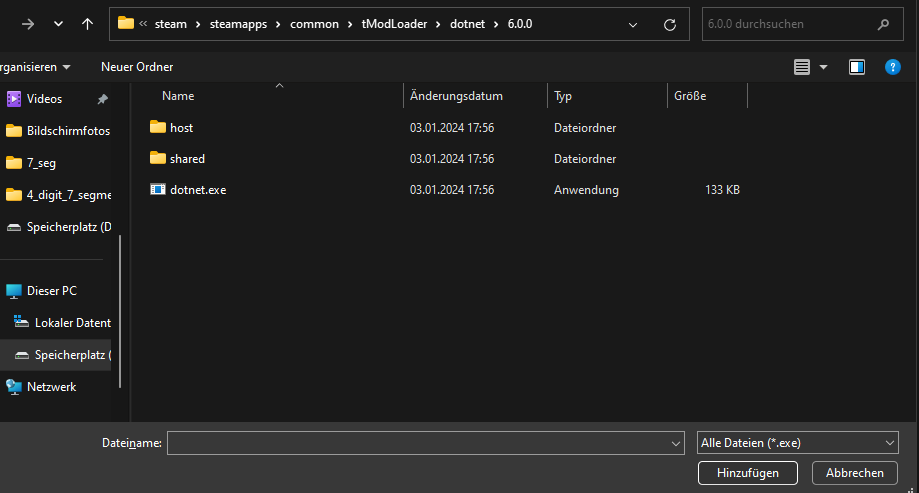Click the Videos sidebar icon

13,99
